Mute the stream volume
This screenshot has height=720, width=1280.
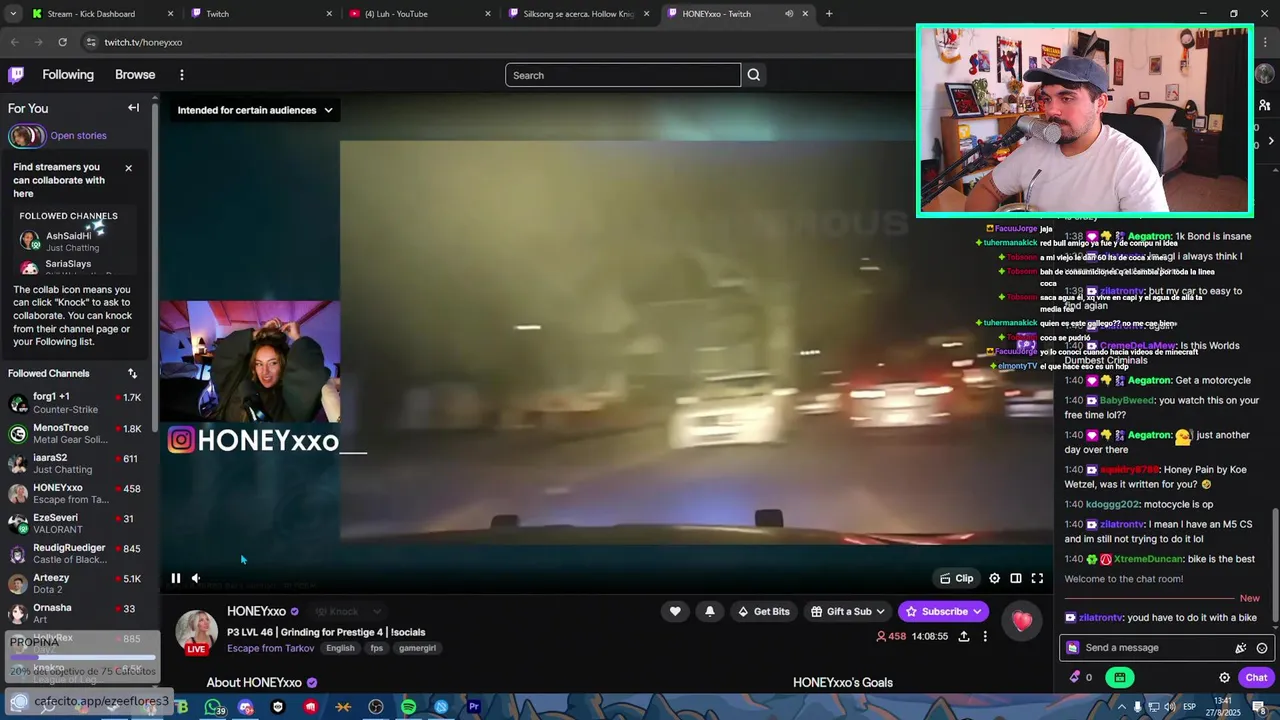click(x=196, y=578)
